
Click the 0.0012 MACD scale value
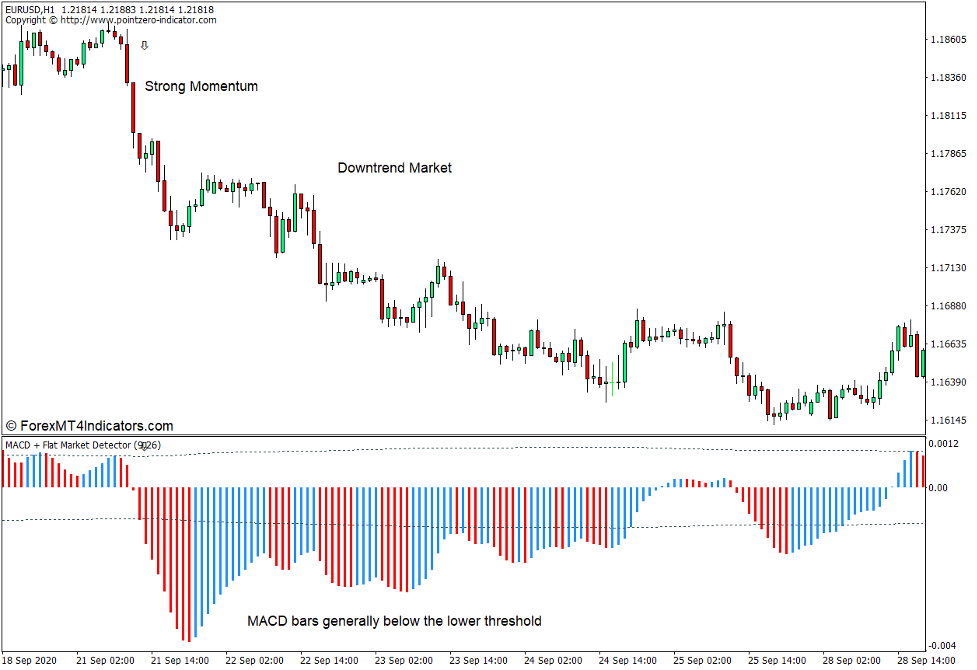click(948, 442)
